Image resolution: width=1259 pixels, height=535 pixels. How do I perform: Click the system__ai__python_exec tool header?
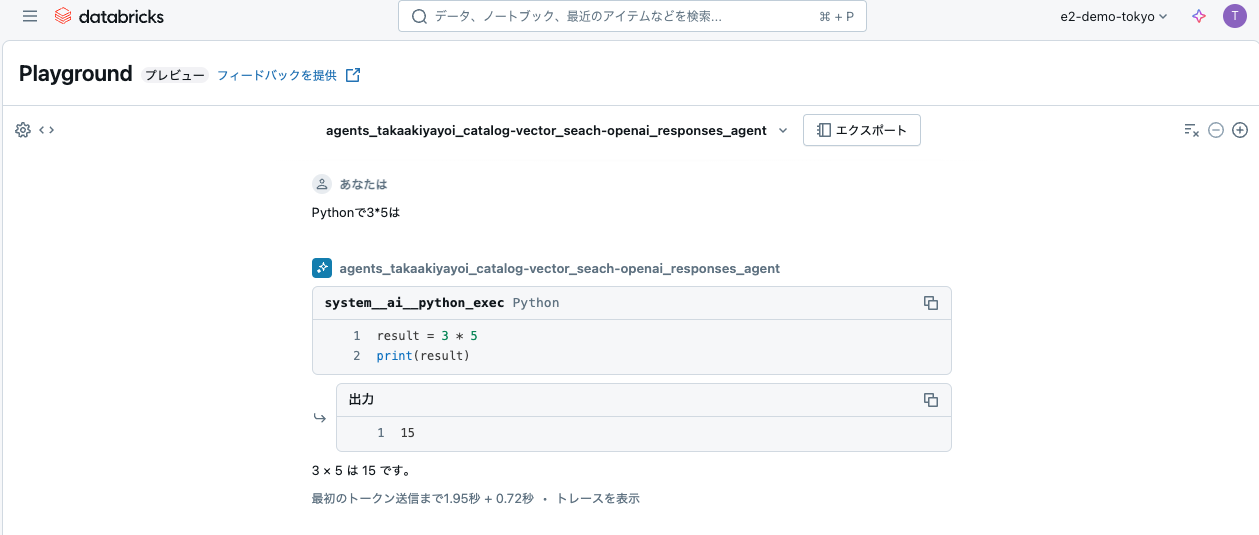414,302
